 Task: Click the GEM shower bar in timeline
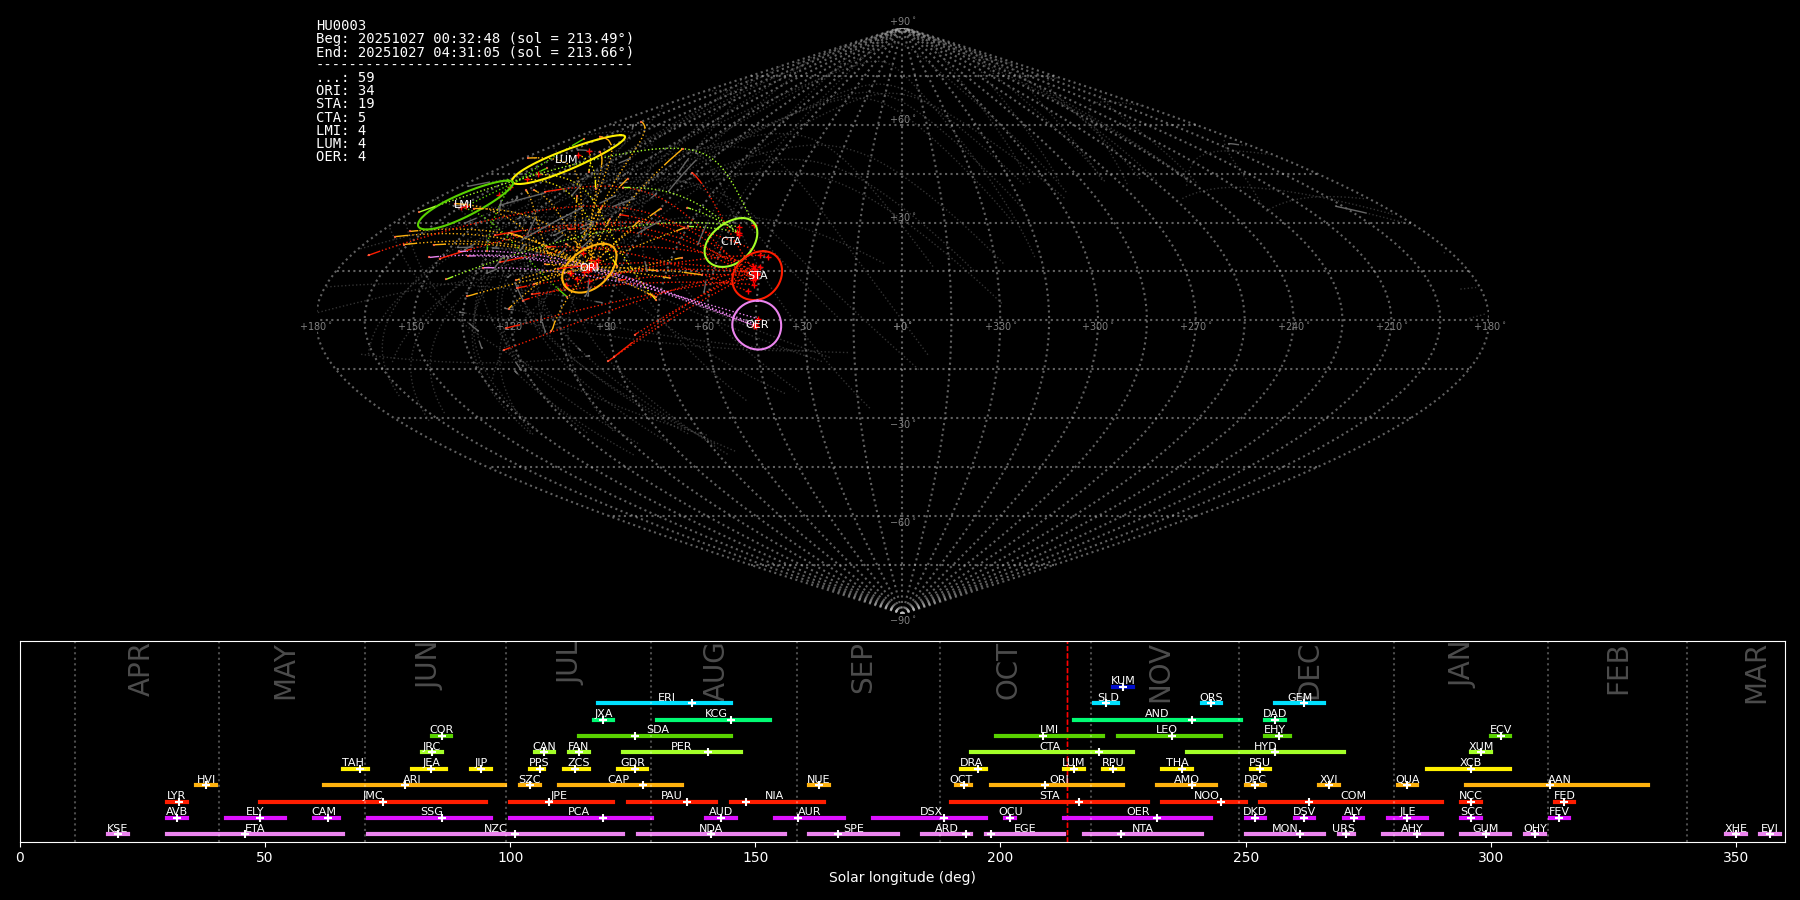click(1299, 703)
